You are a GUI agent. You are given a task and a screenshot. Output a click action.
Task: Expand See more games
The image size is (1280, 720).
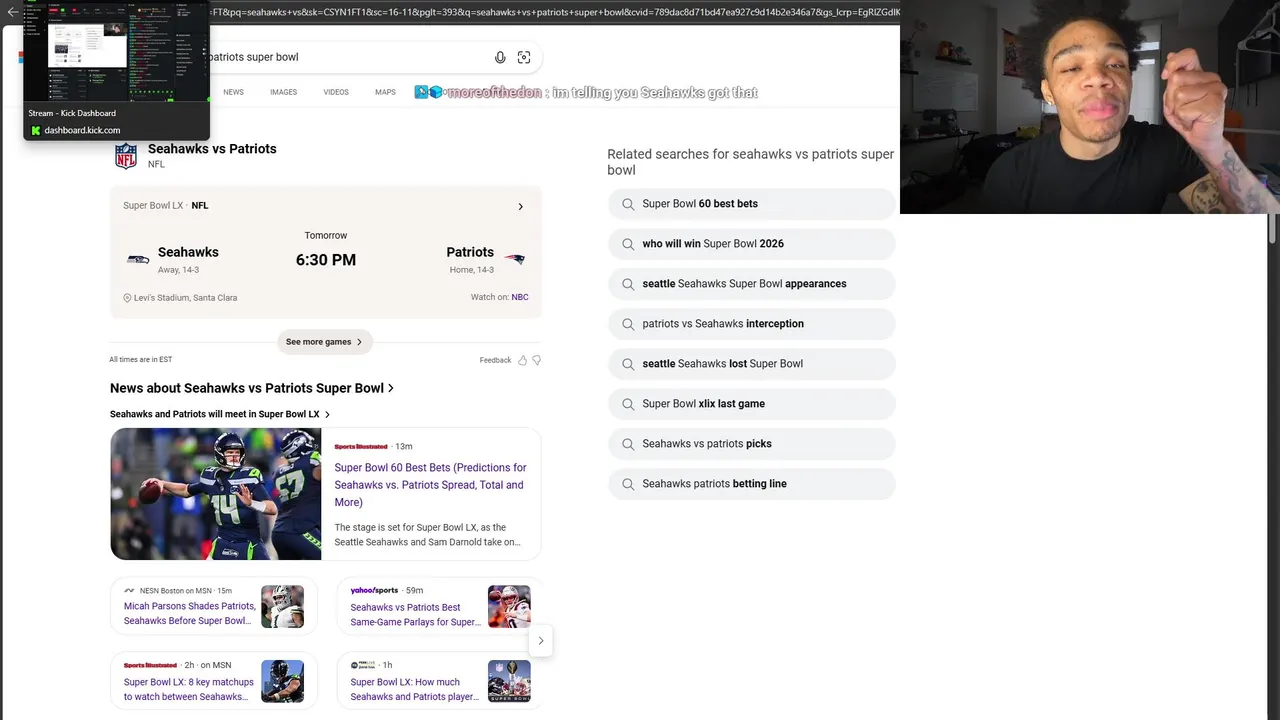(x=324, y=342)
